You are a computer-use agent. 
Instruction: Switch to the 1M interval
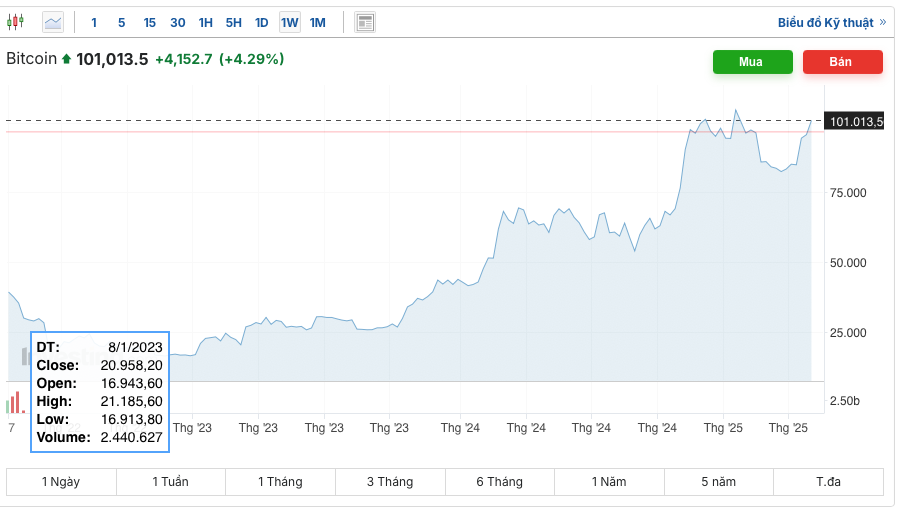[317, 22]
